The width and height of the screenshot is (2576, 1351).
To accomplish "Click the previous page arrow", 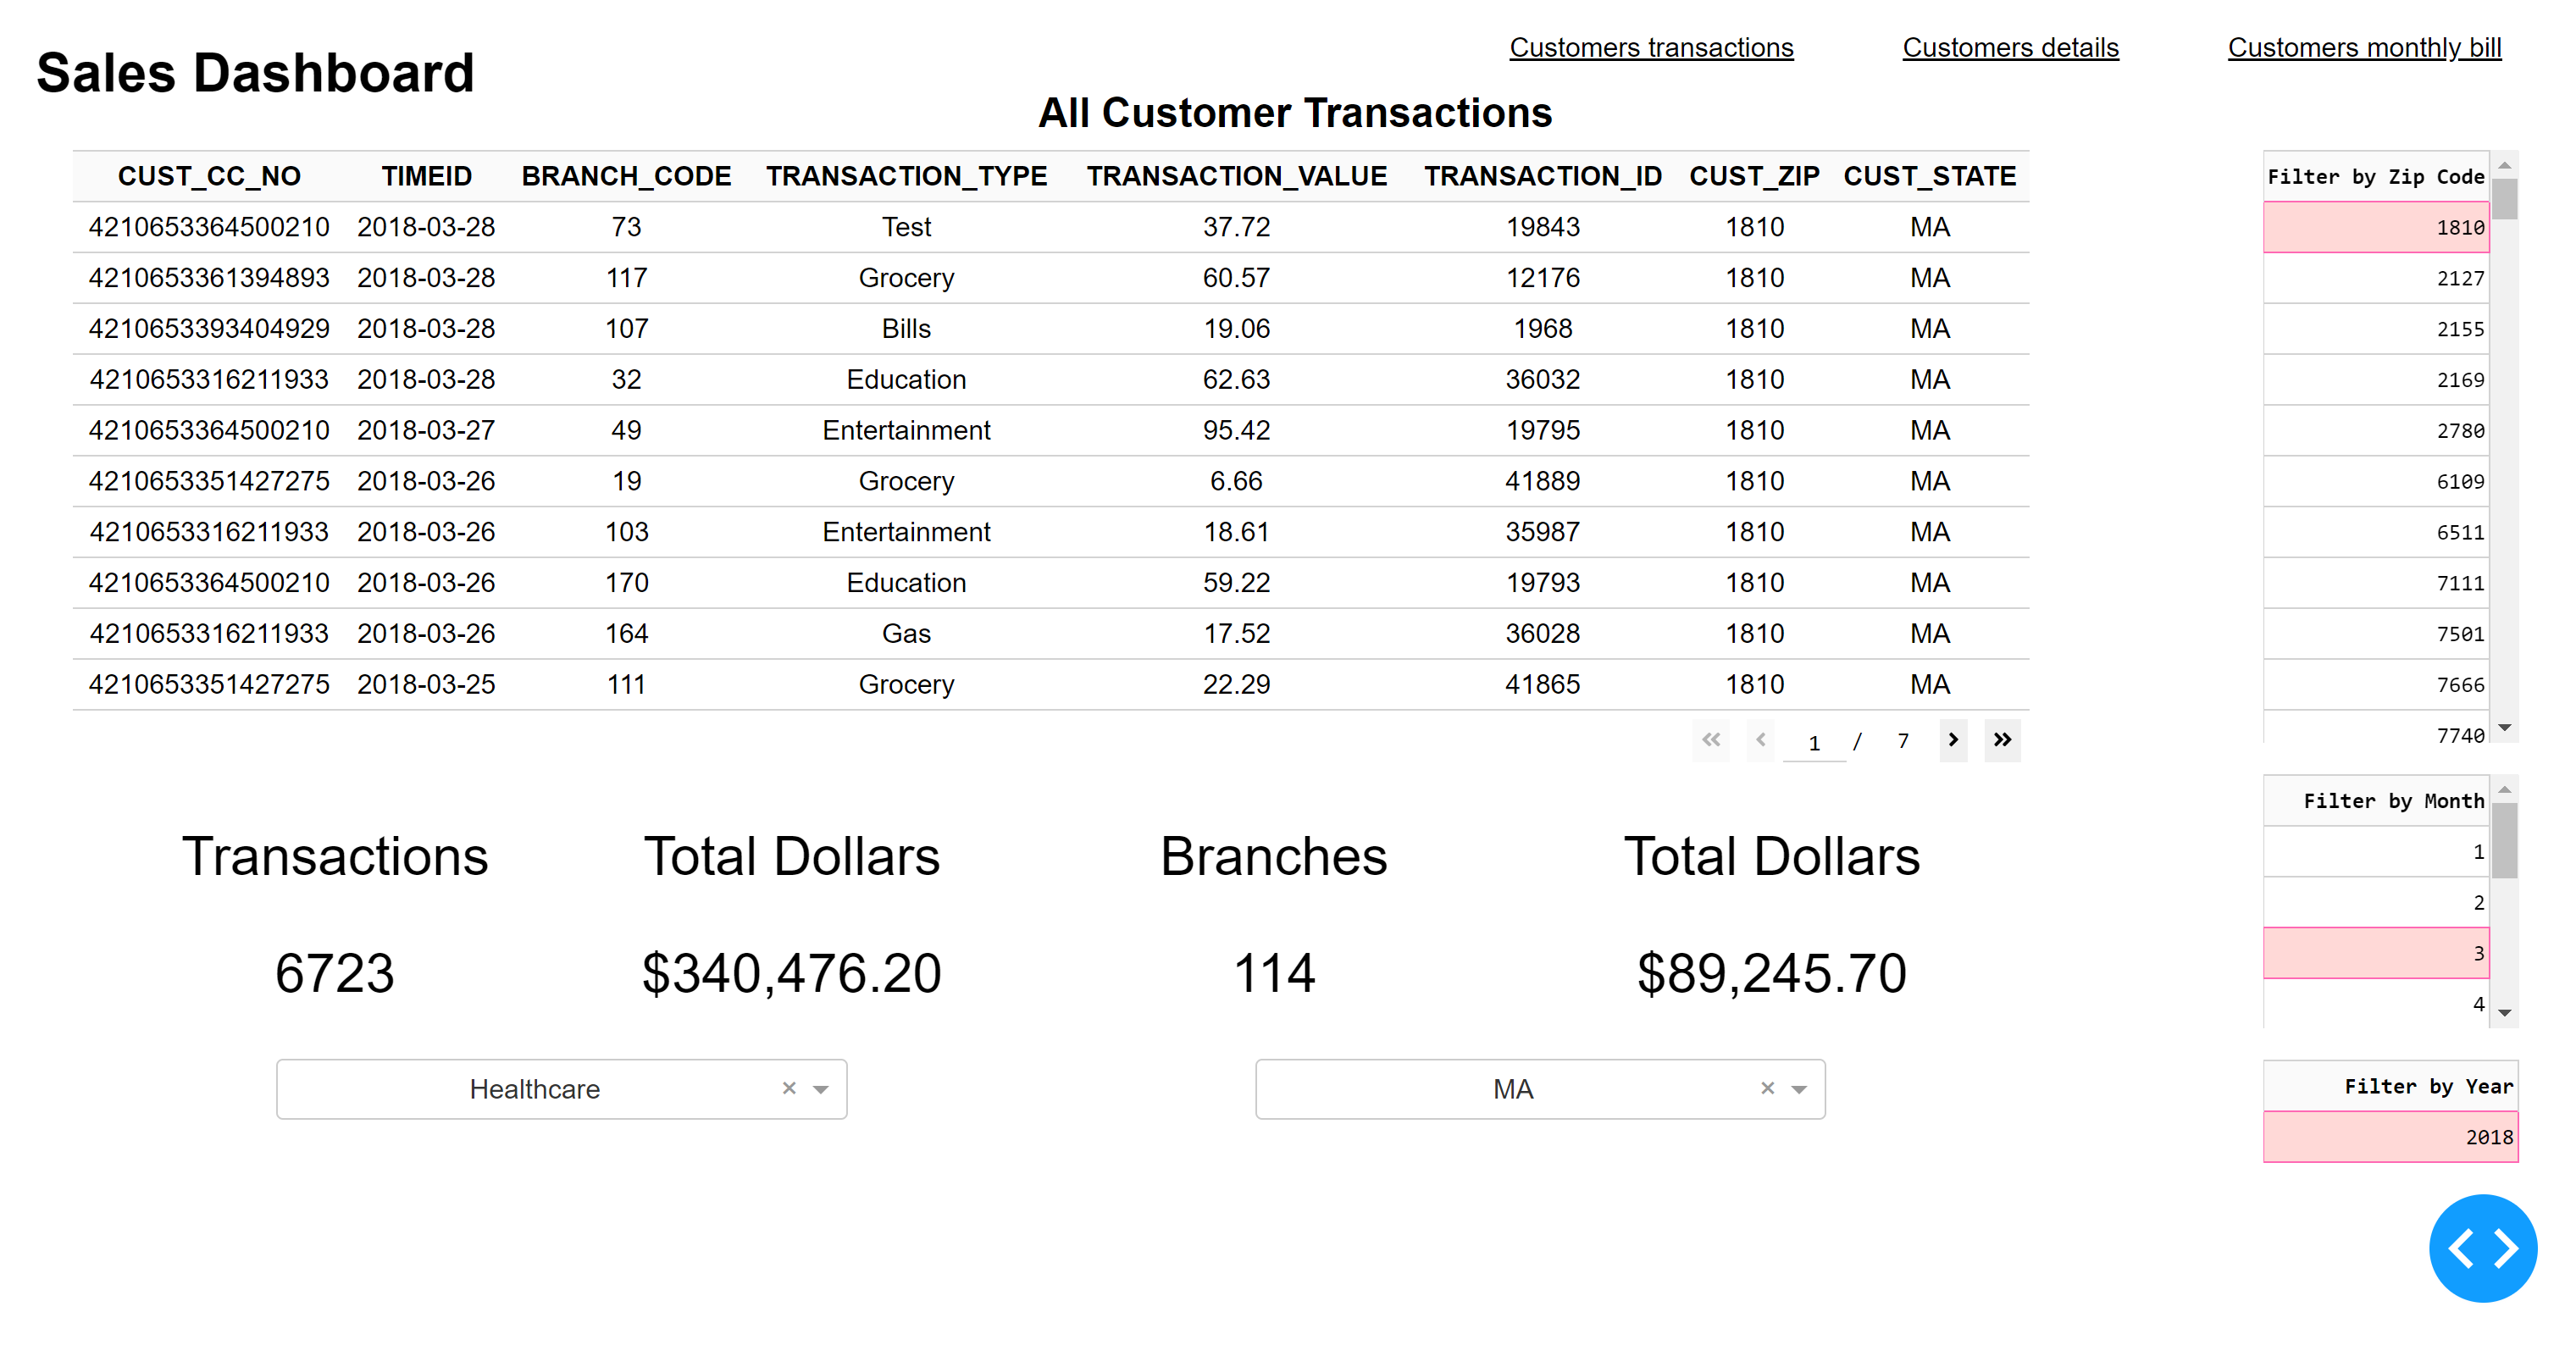I will pos(1760,741).
